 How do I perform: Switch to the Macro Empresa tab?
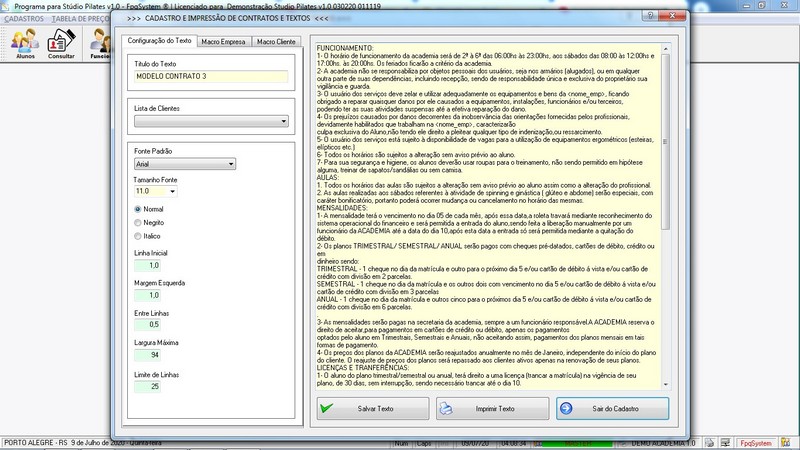pos(223,42)
